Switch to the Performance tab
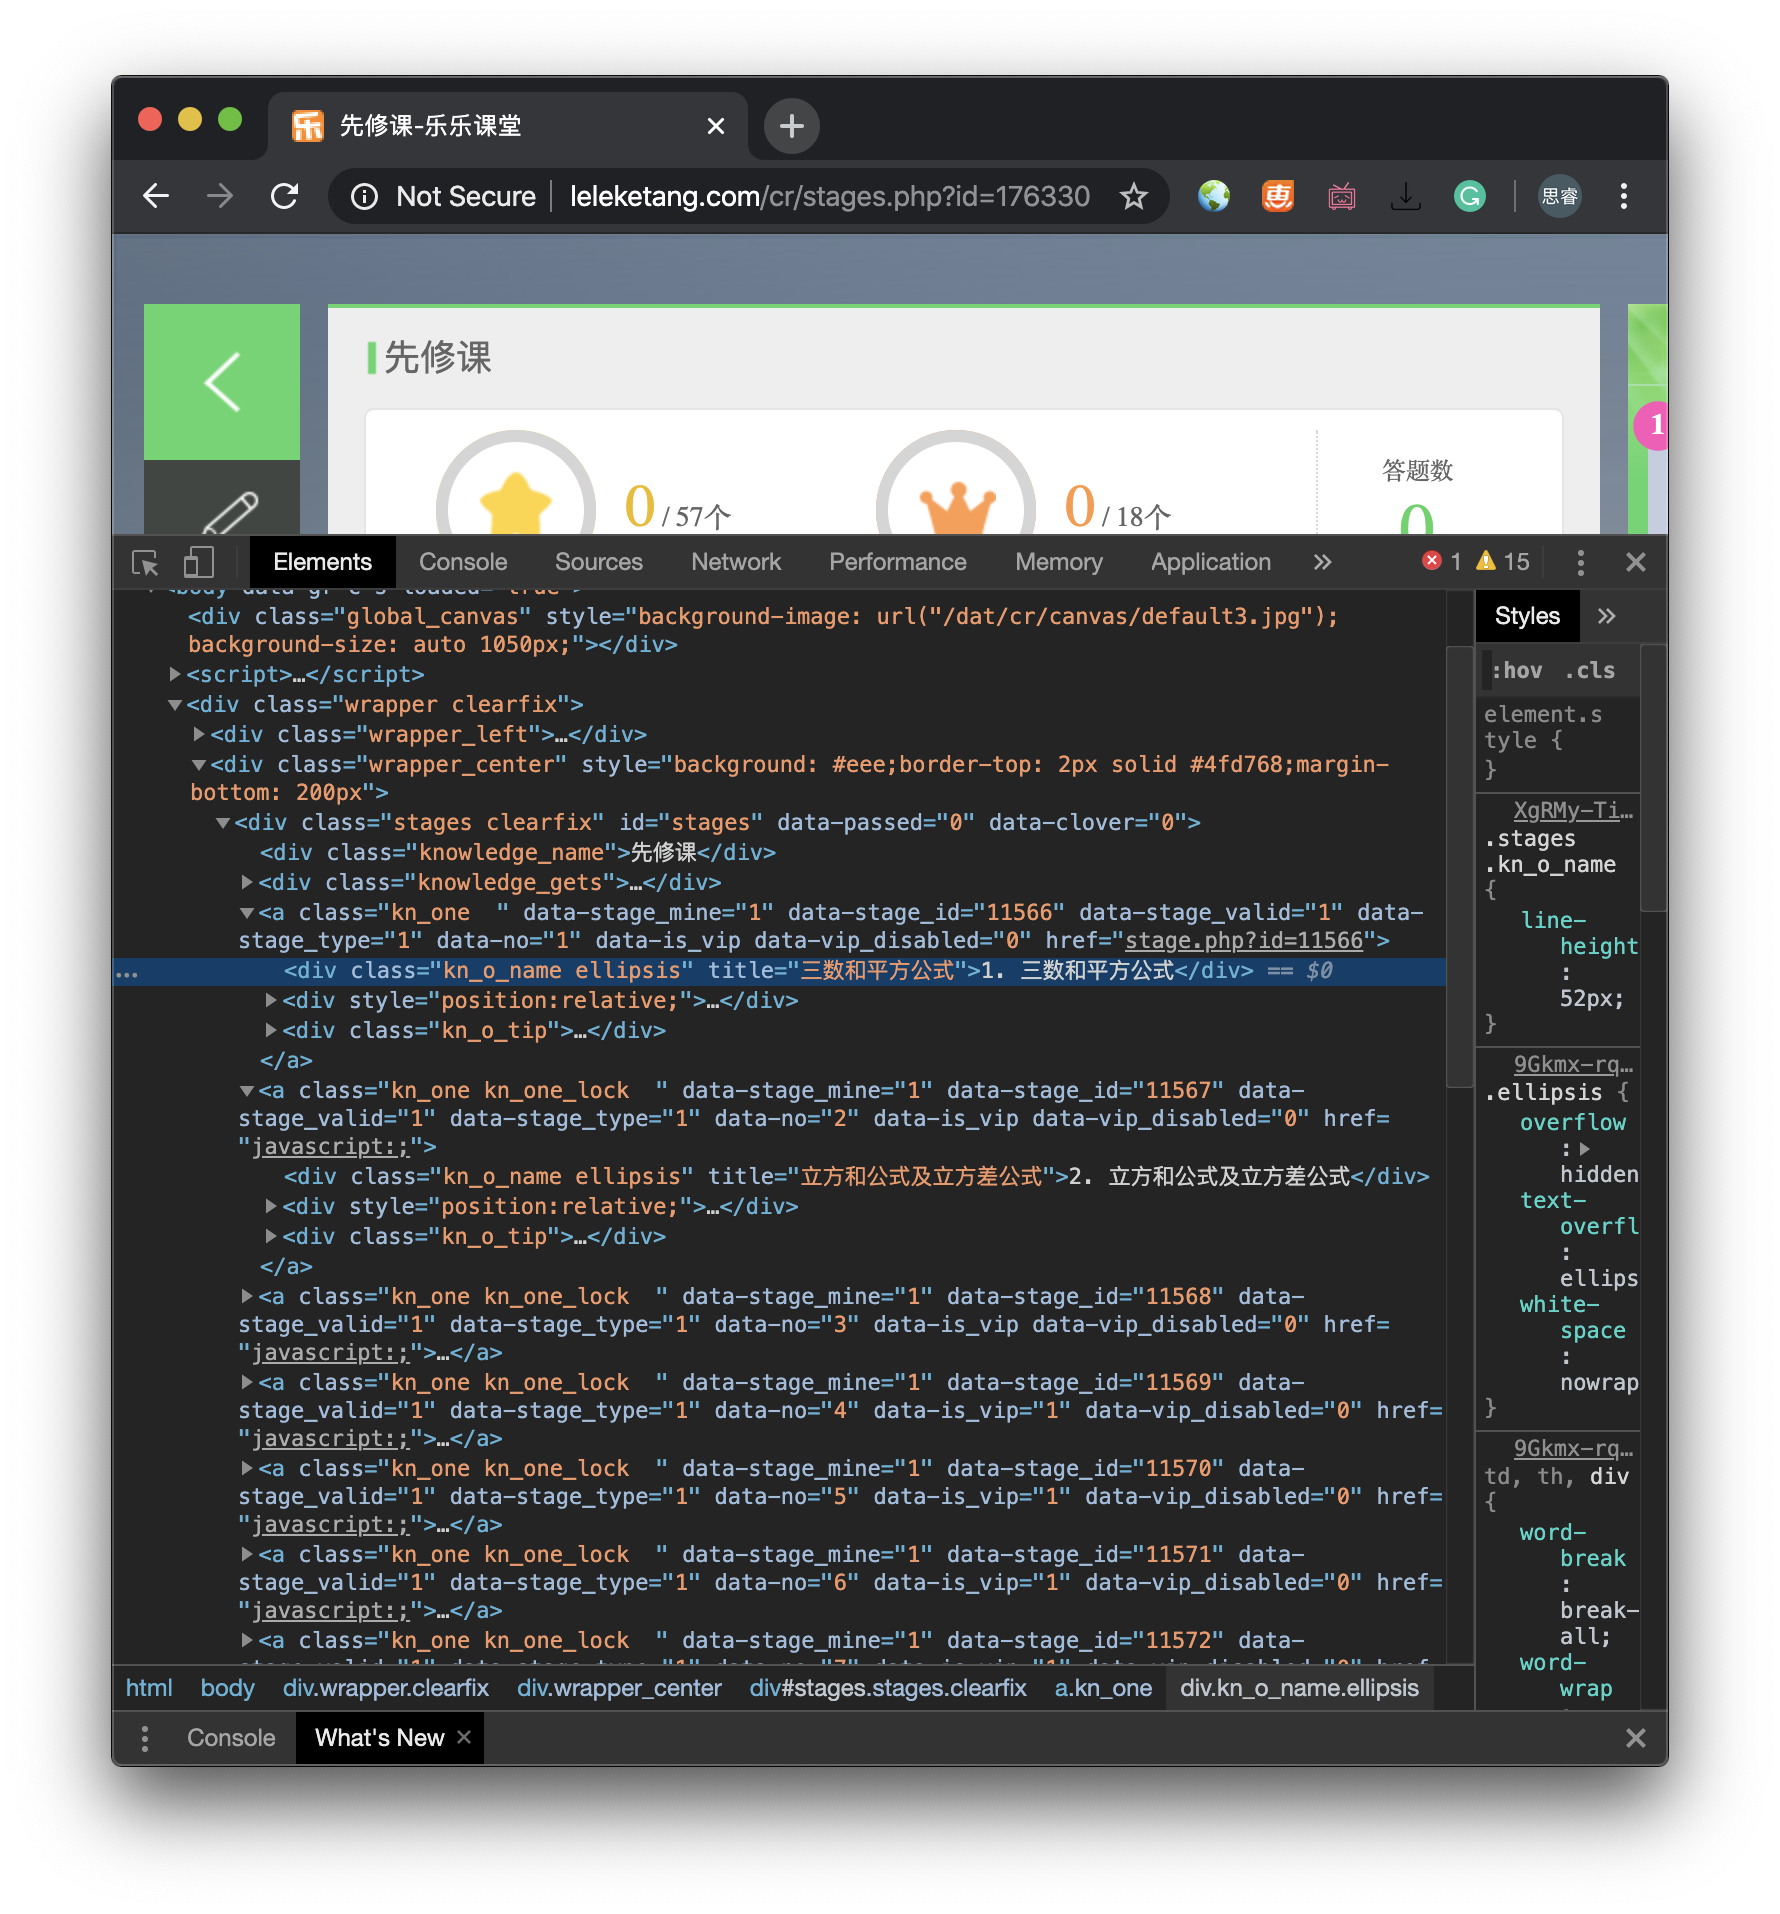 coord(897,562)
